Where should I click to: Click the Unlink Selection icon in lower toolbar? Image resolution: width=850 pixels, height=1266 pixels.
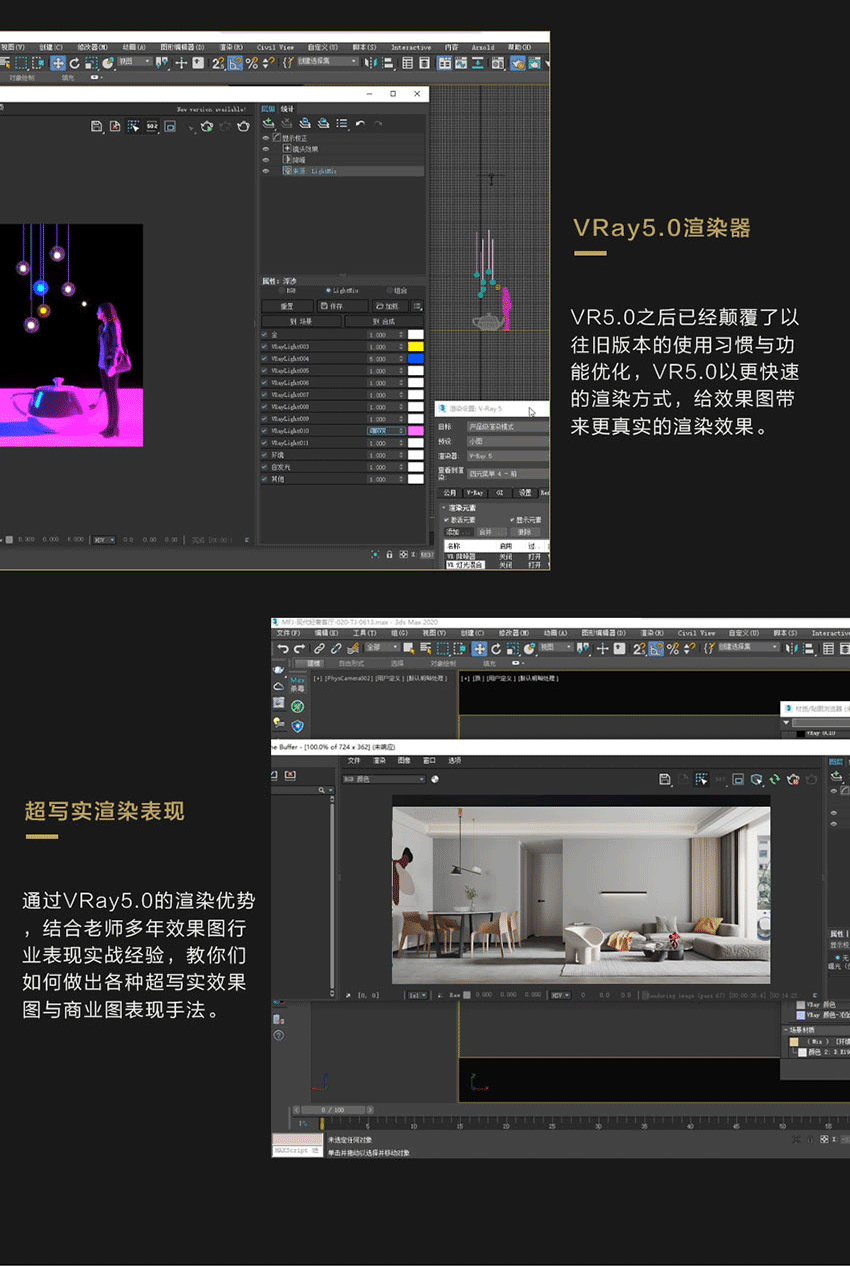(x=336, y=649)
